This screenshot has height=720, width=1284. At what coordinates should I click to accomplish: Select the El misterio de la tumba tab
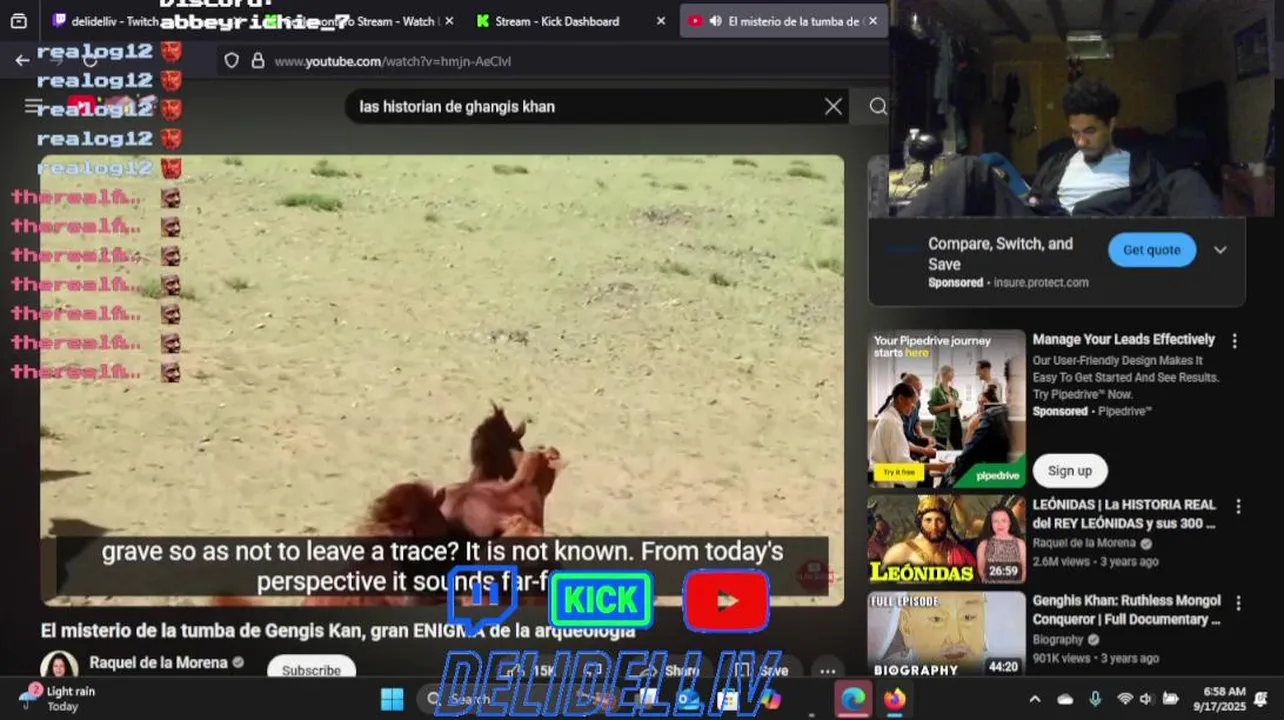(784, 21)
